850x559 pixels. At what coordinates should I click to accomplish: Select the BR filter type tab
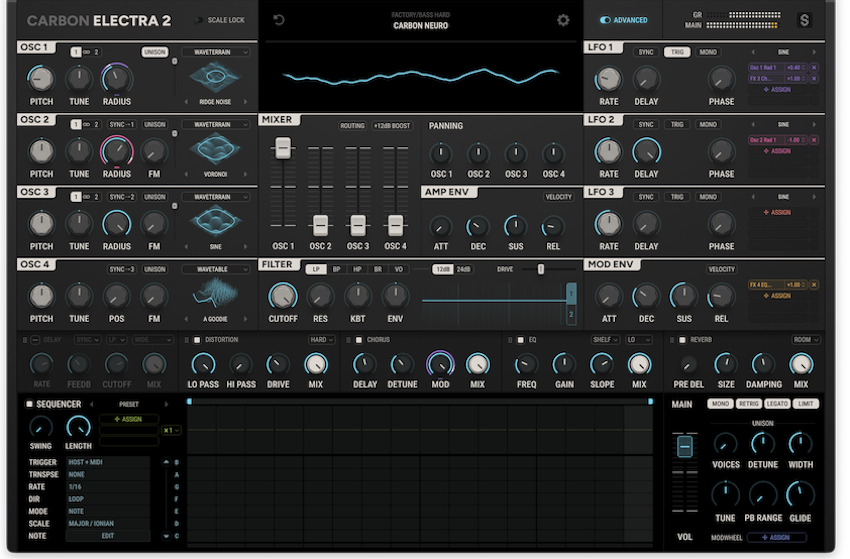point(378,269)
